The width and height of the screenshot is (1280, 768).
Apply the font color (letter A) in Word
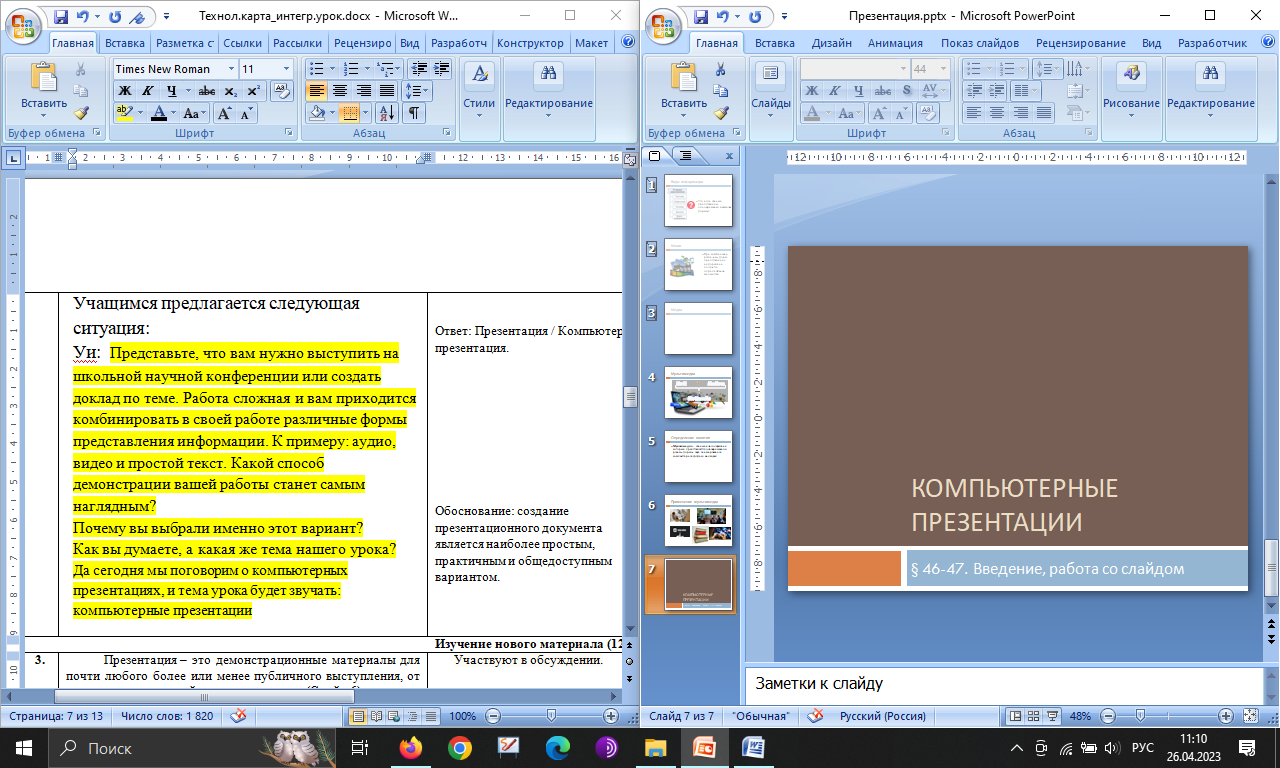coord(158,113)
